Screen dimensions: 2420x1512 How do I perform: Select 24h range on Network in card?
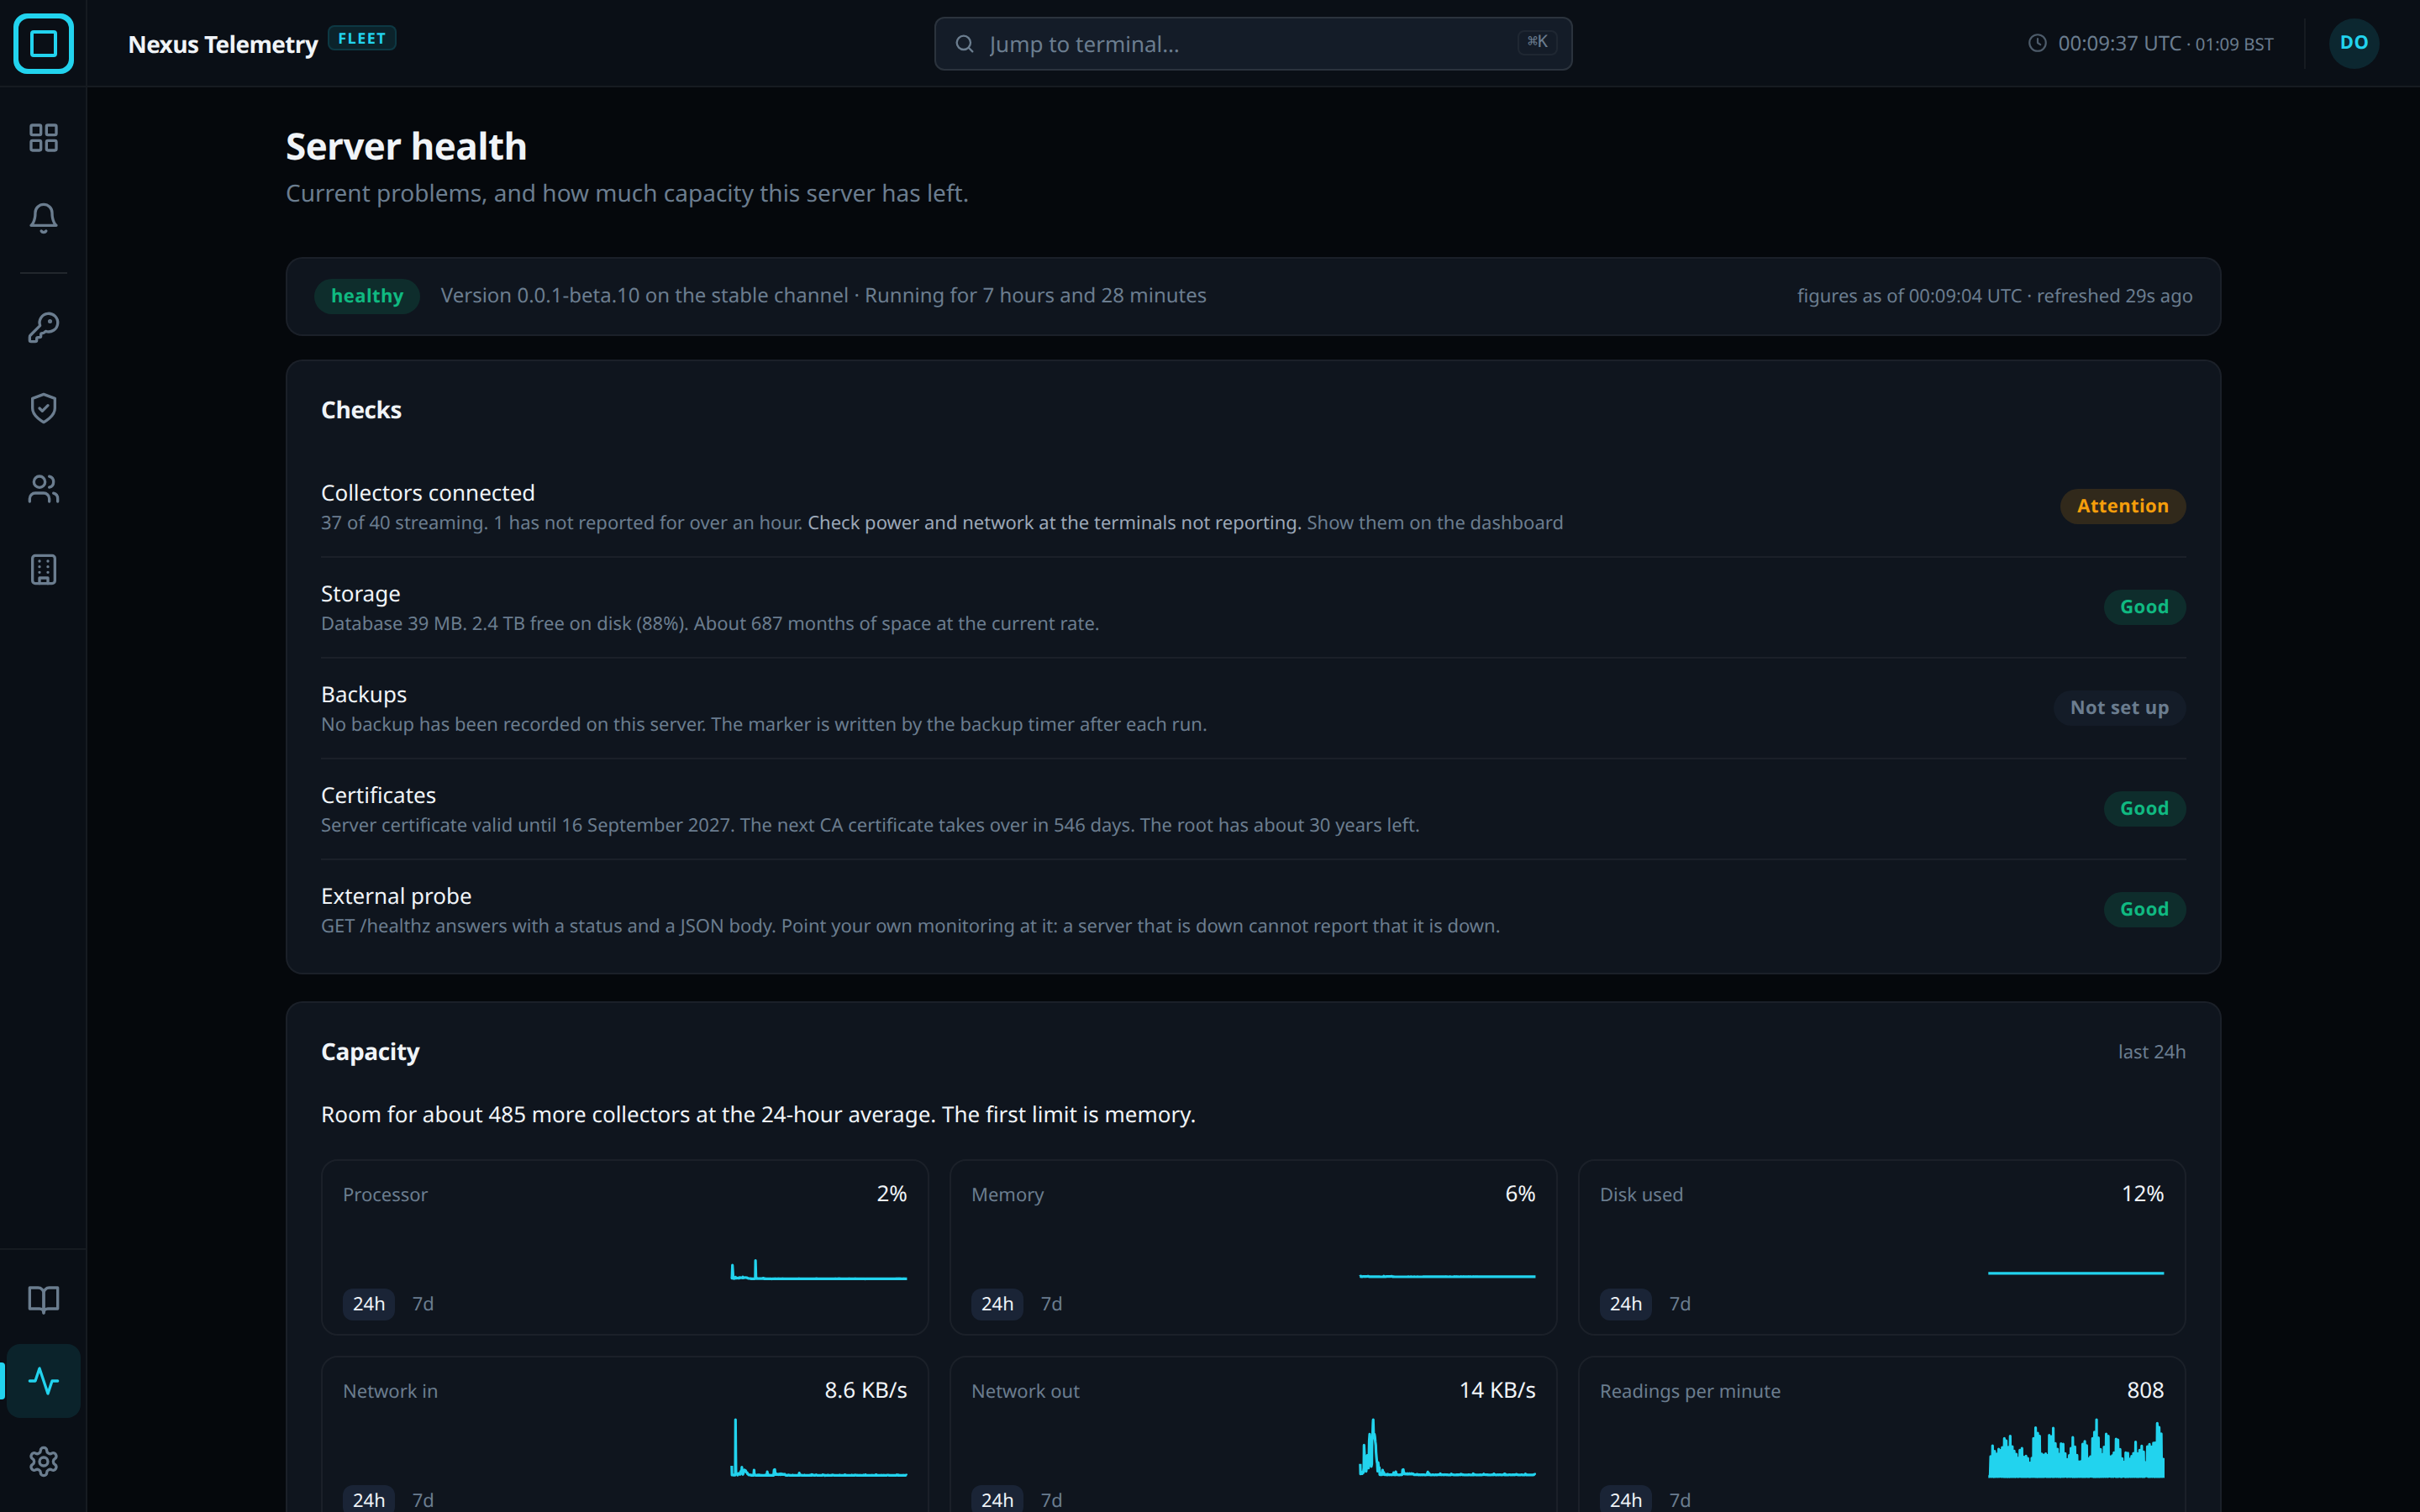tap(368, 1500)
